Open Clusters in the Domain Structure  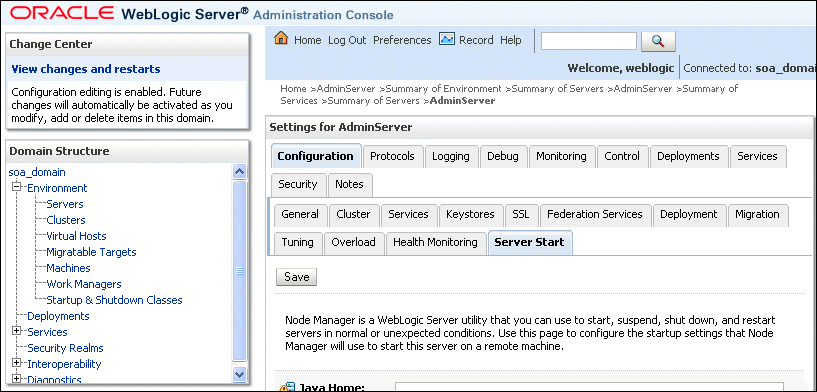click(66, 220)
